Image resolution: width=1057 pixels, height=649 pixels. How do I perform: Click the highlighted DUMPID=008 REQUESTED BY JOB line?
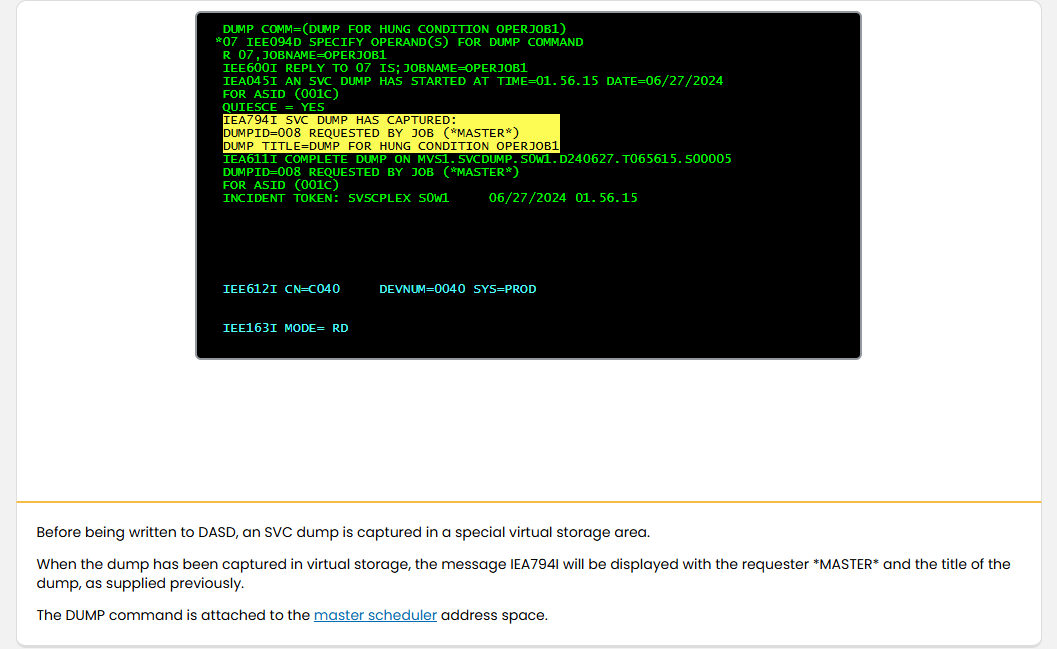371,133
